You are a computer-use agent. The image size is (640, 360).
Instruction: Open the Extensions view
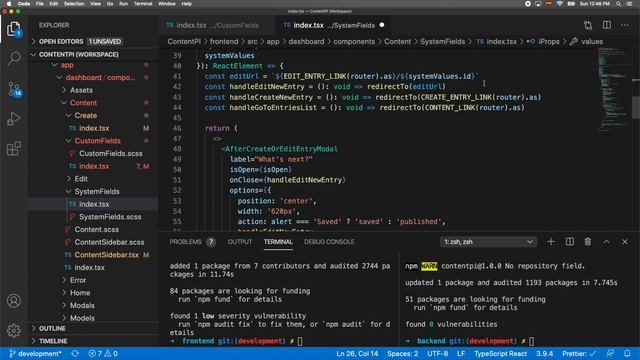coord(14,149)
